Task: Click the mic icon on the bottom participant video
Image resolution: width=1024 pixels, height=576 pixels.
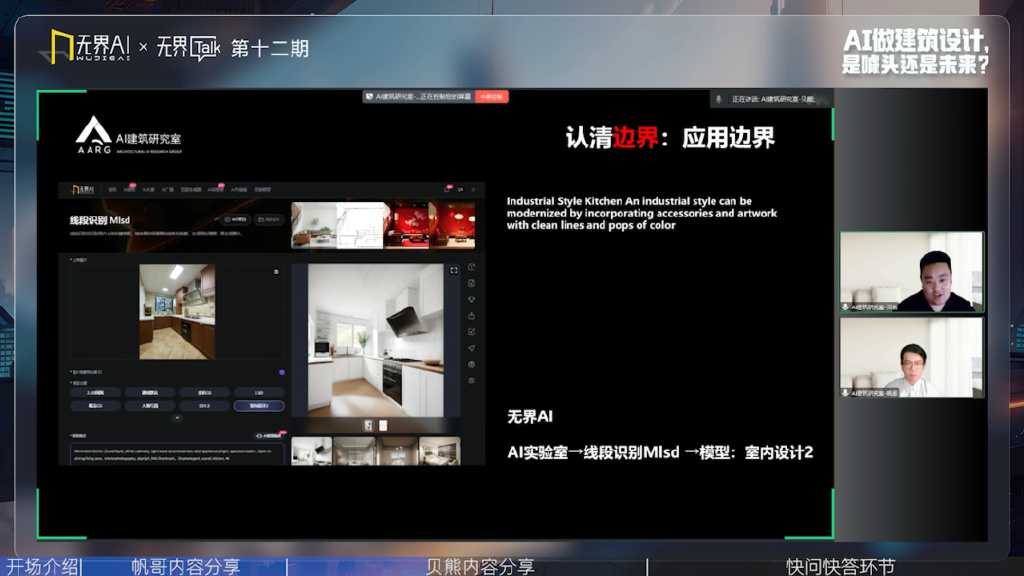Action: pyautogui.click(x=846, y=393)
